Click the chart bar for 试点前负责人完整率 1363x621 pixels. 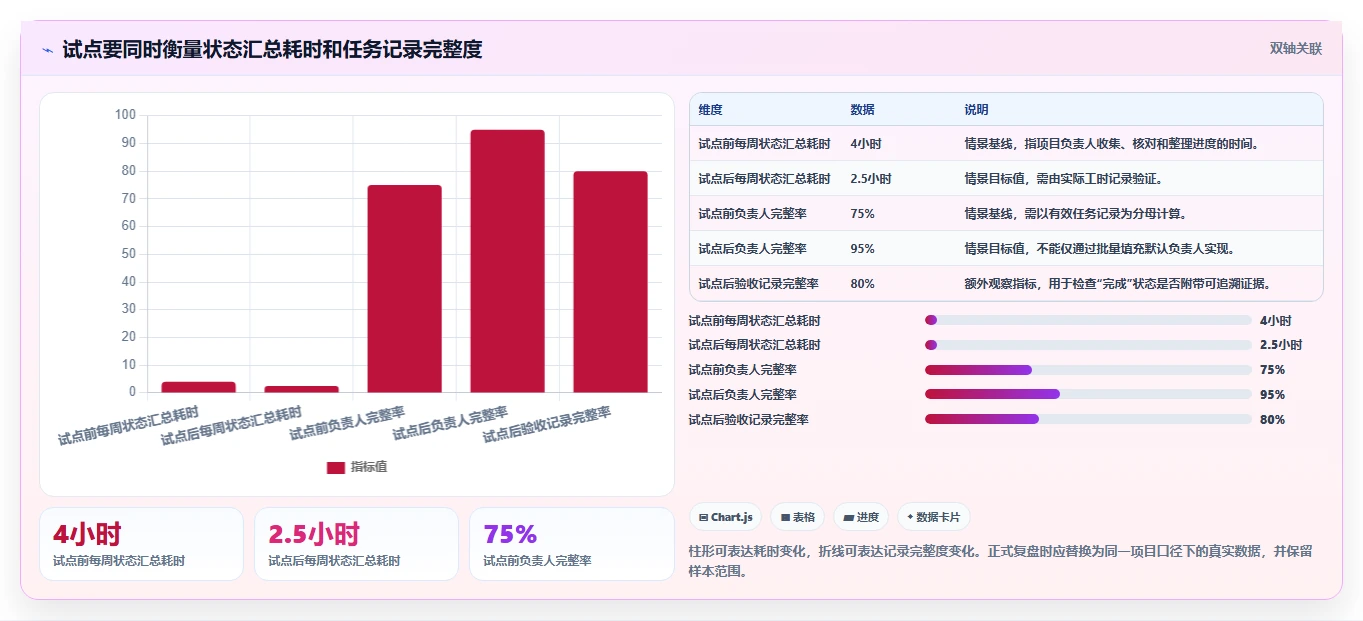click(404, 289)
